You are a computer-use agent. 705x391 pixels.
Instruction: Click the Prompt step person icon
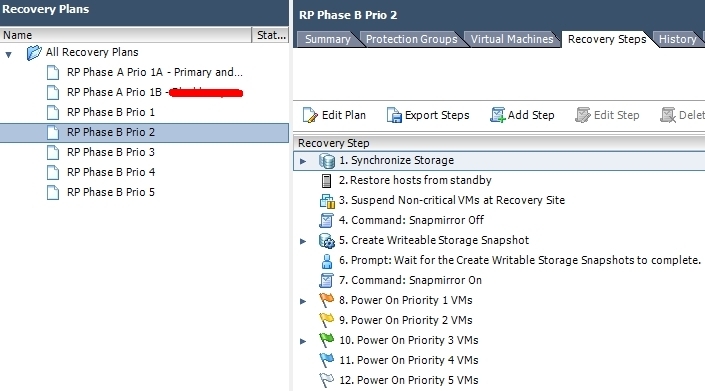tap(327, 261)
